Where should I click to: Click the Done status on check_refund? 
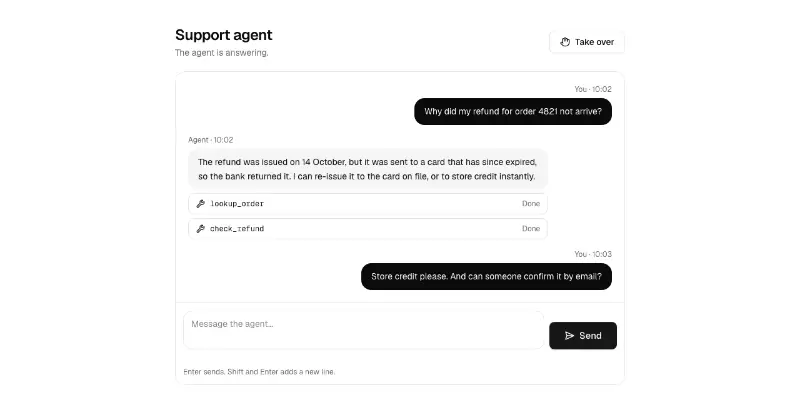531,229
